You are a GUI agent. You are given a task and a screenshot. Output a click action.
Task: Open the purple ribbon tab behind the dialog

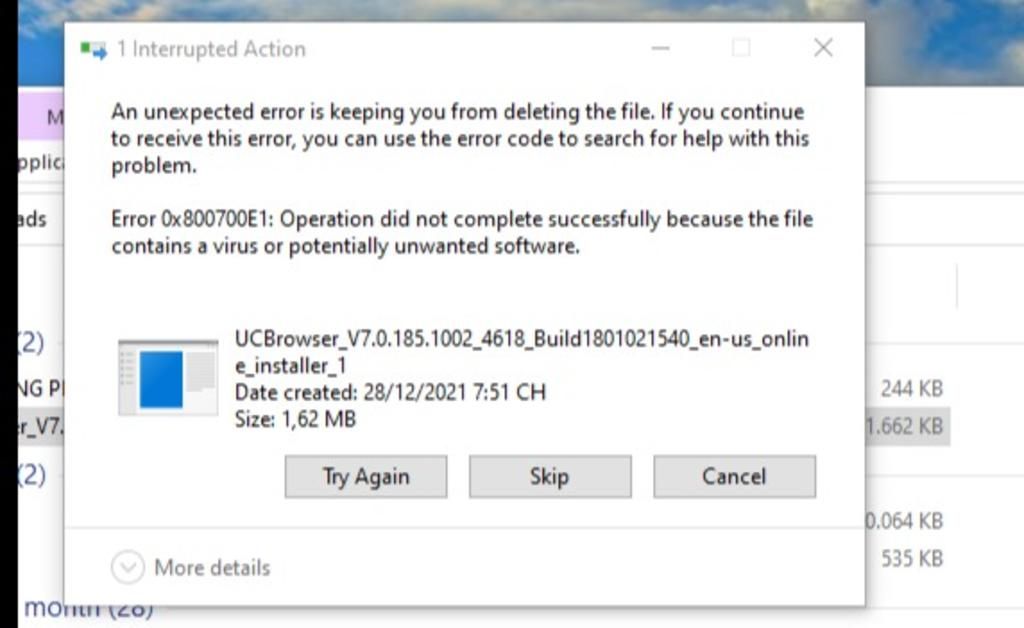click(x=46, y=116)
